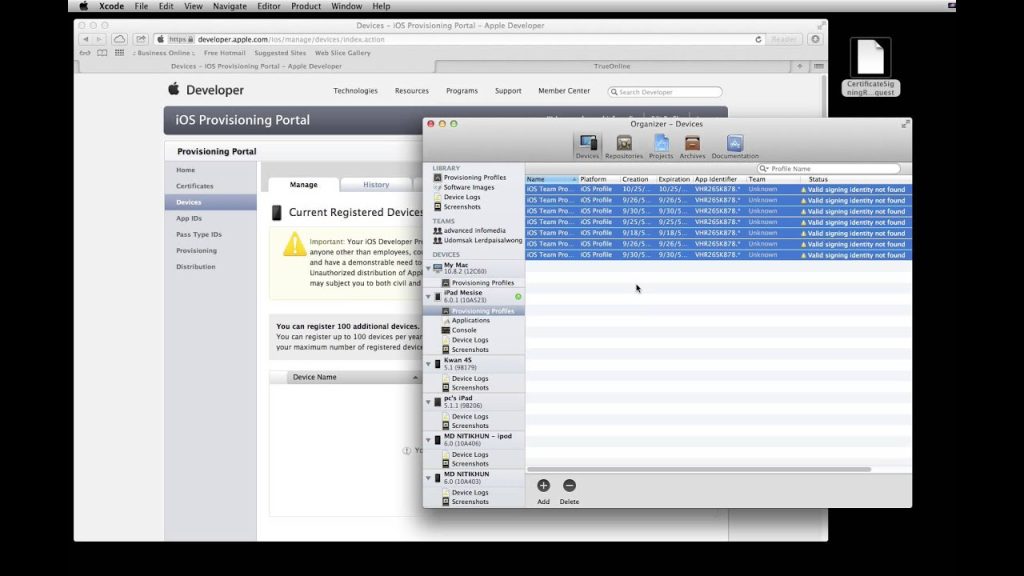Switch to the History tab in Devices page
This screenshot has width=1024, height=576.
(376, 185)
